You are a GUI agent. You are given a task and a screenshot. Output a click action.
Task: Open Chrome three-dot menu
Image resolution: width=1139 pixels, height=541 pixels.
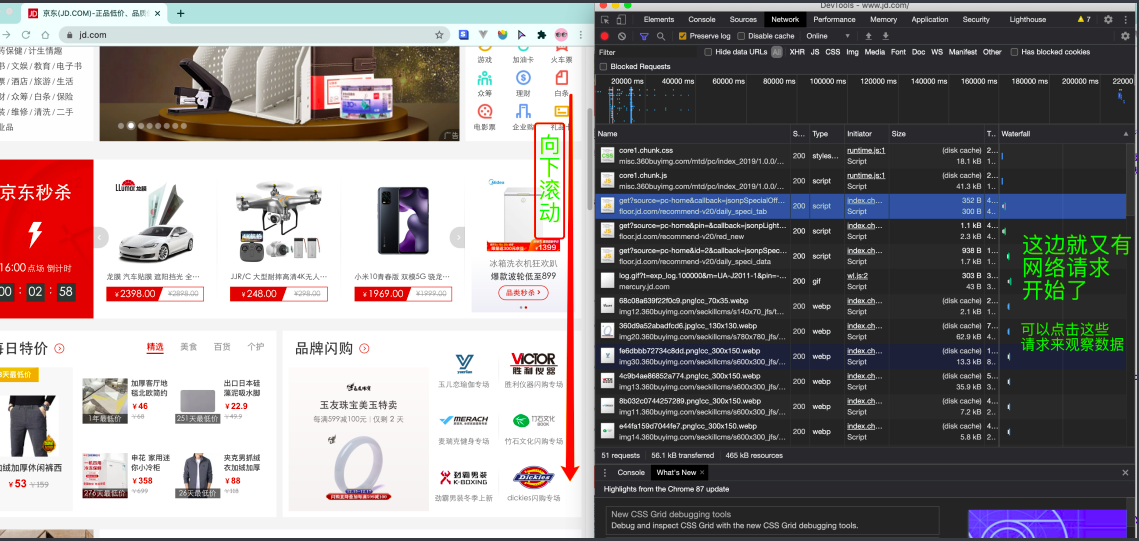[x=580, y=34]
